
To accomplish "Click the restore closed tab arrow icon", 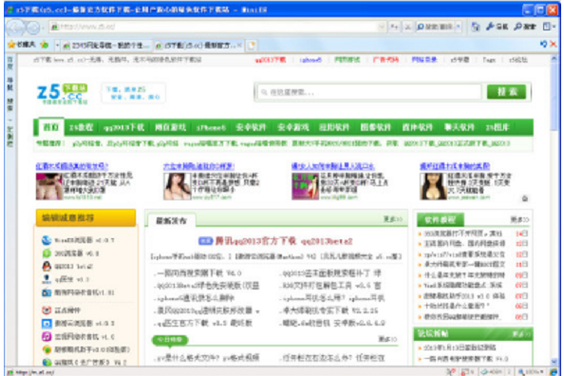I will 543,44.
